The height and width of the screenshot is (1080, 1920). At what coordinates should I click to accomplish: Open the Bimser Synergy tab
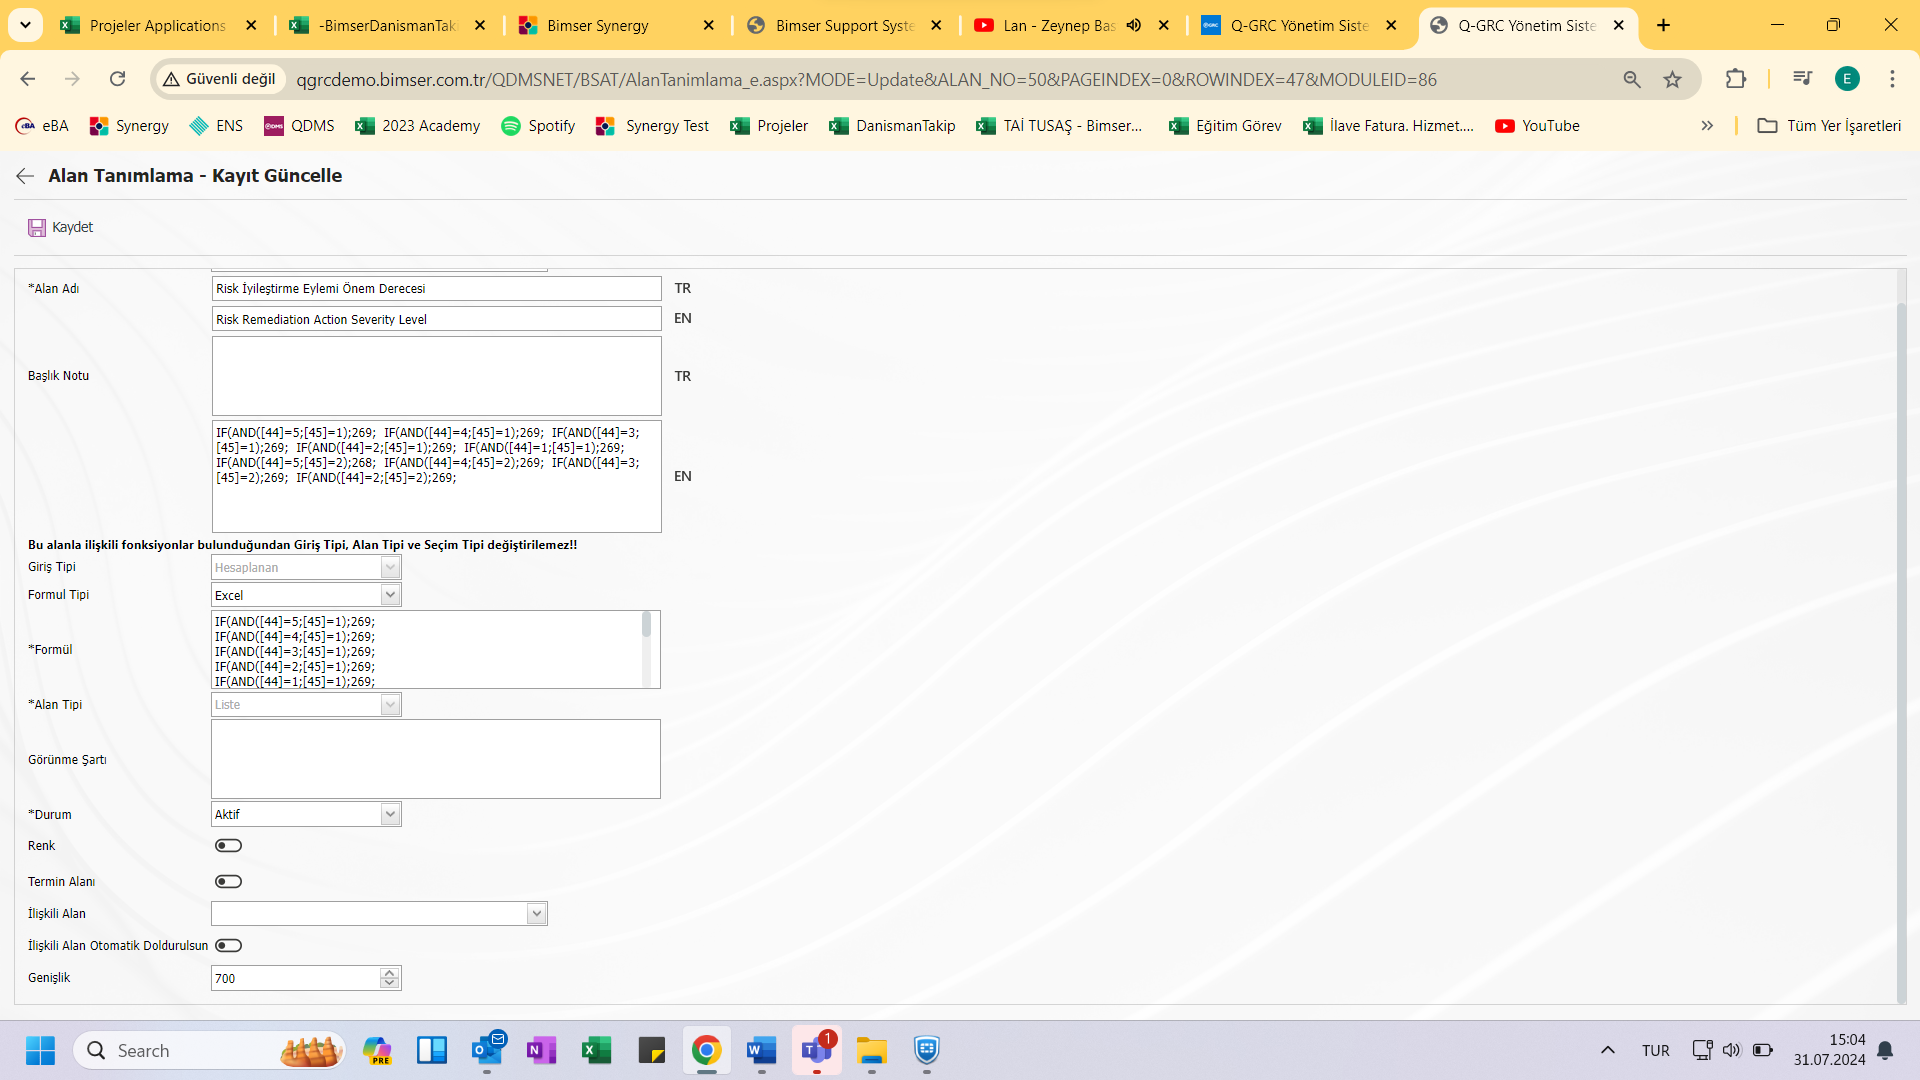tap(597, 26)
